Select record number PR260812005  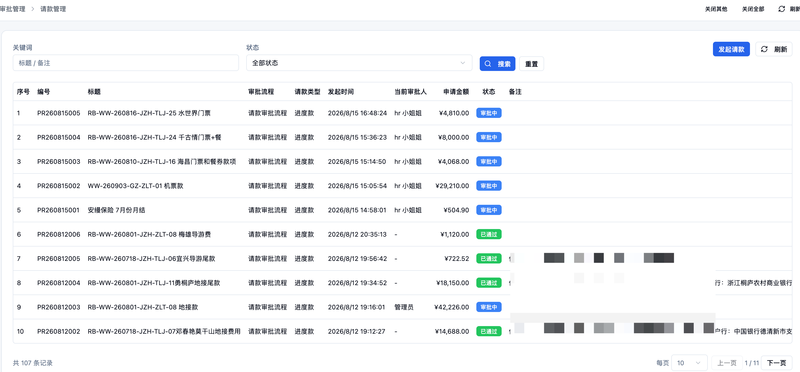coord(59,259)
